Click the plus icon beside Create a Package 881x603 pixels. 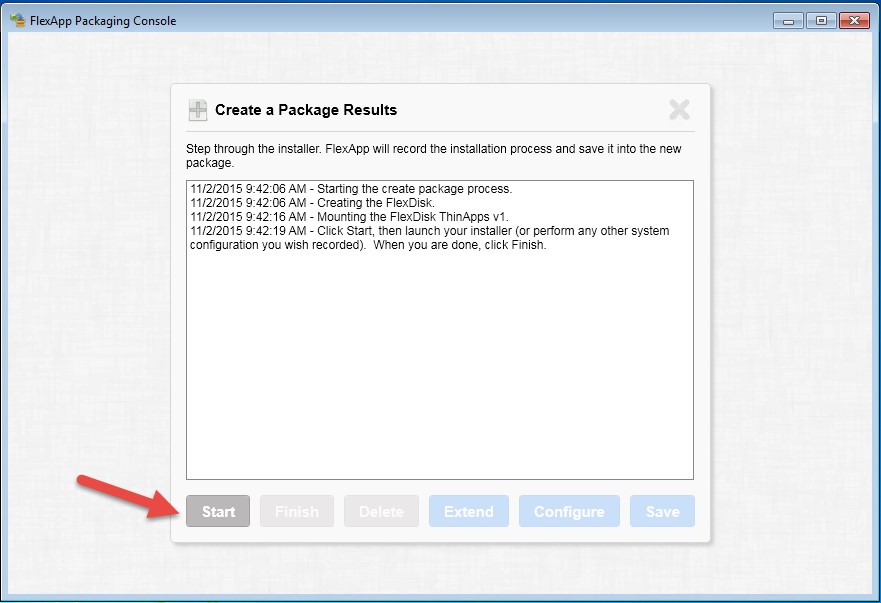(x=197, y=110)
